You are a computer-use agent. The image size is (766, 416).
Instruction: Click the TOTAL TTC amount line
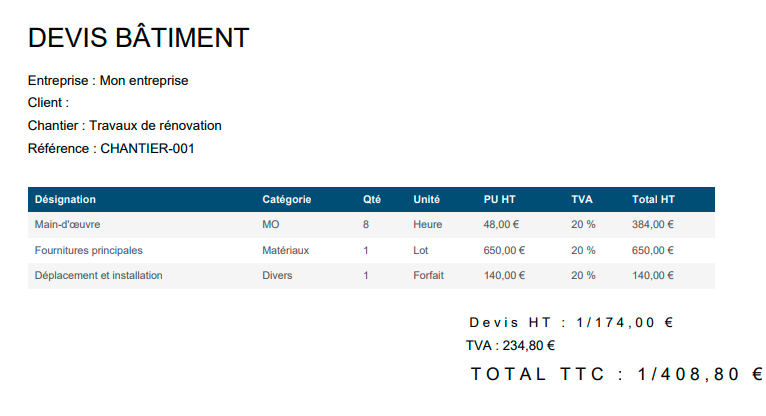click(x=617, y=374)
